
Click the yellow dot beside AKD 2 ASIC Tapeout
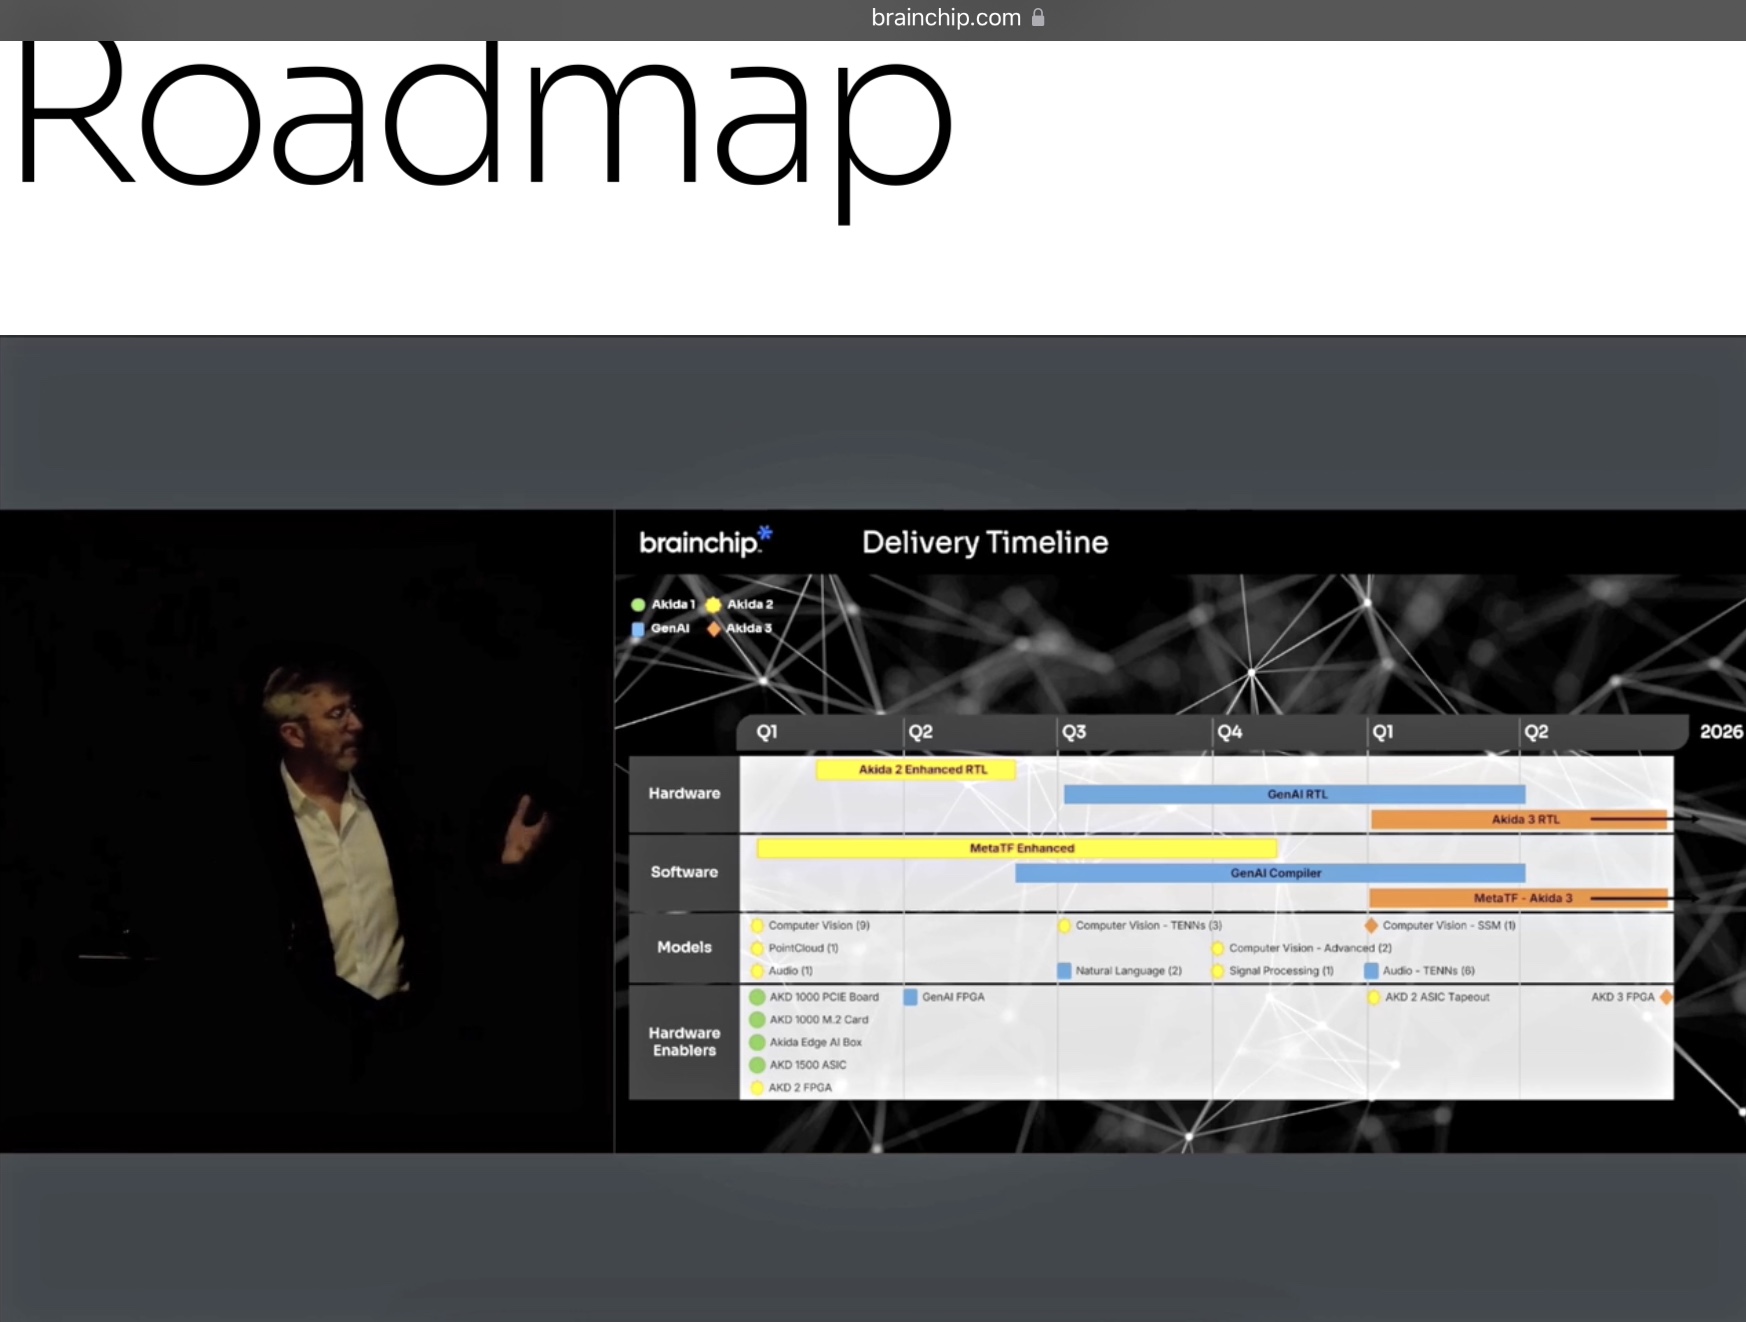pos(1374,997)
